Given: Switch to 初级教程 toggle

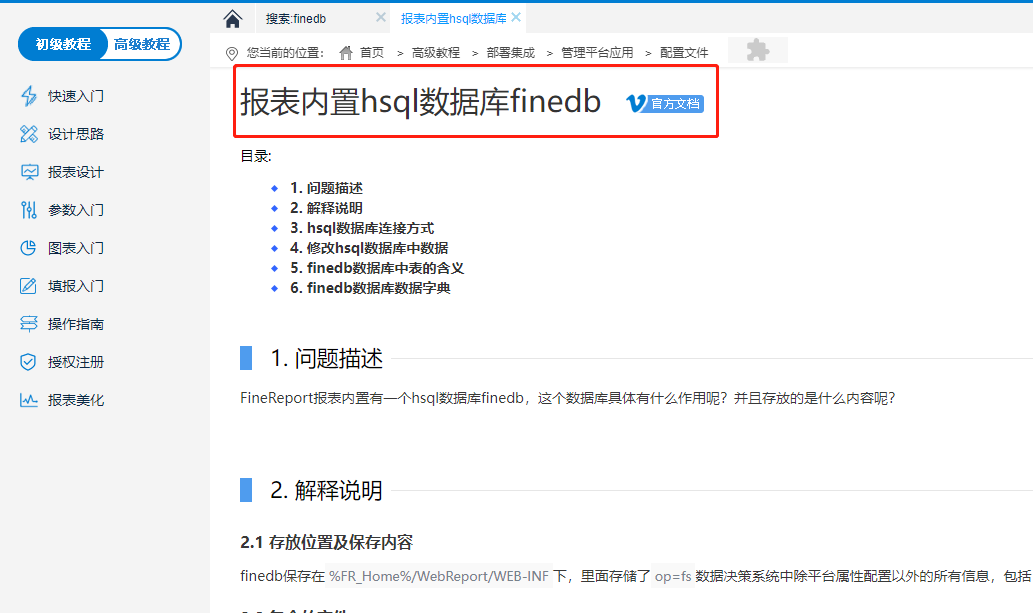Looking at the screenshot, I should click(63, 44).
